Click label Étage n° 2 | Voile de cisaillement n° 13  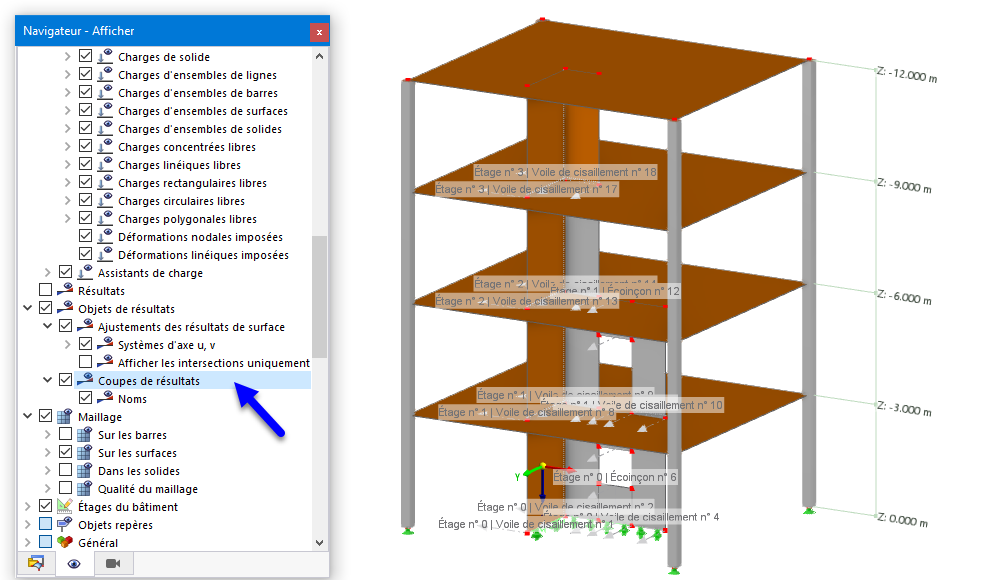[x=526, y=301]
